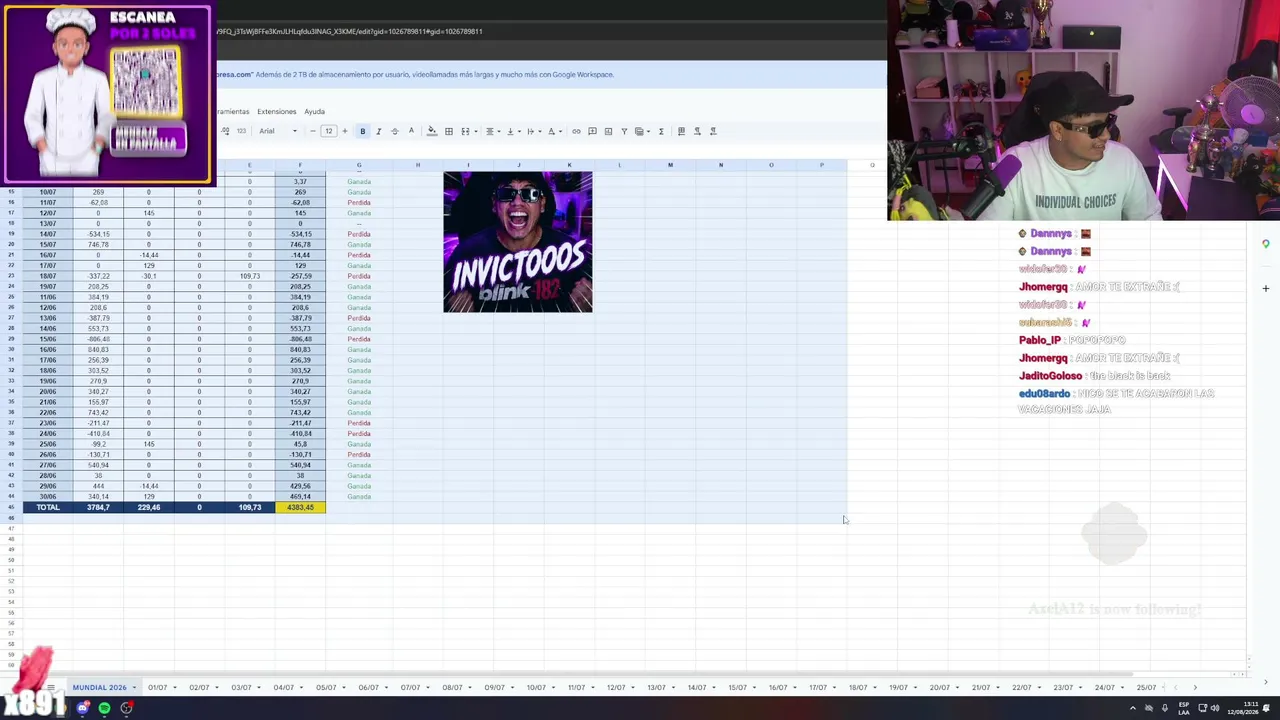Screen dimensions: 1280x720
Task: Click the plus add-ons side panel icon
Action: coord(1265,289)
